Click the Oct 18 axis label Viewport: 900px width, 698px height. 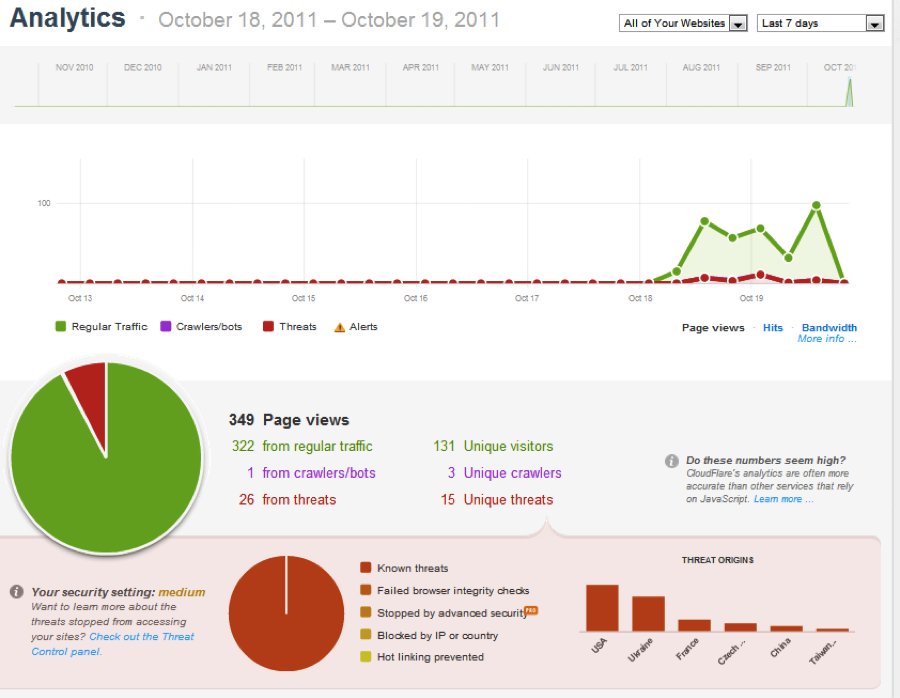[x=640, y=298]
